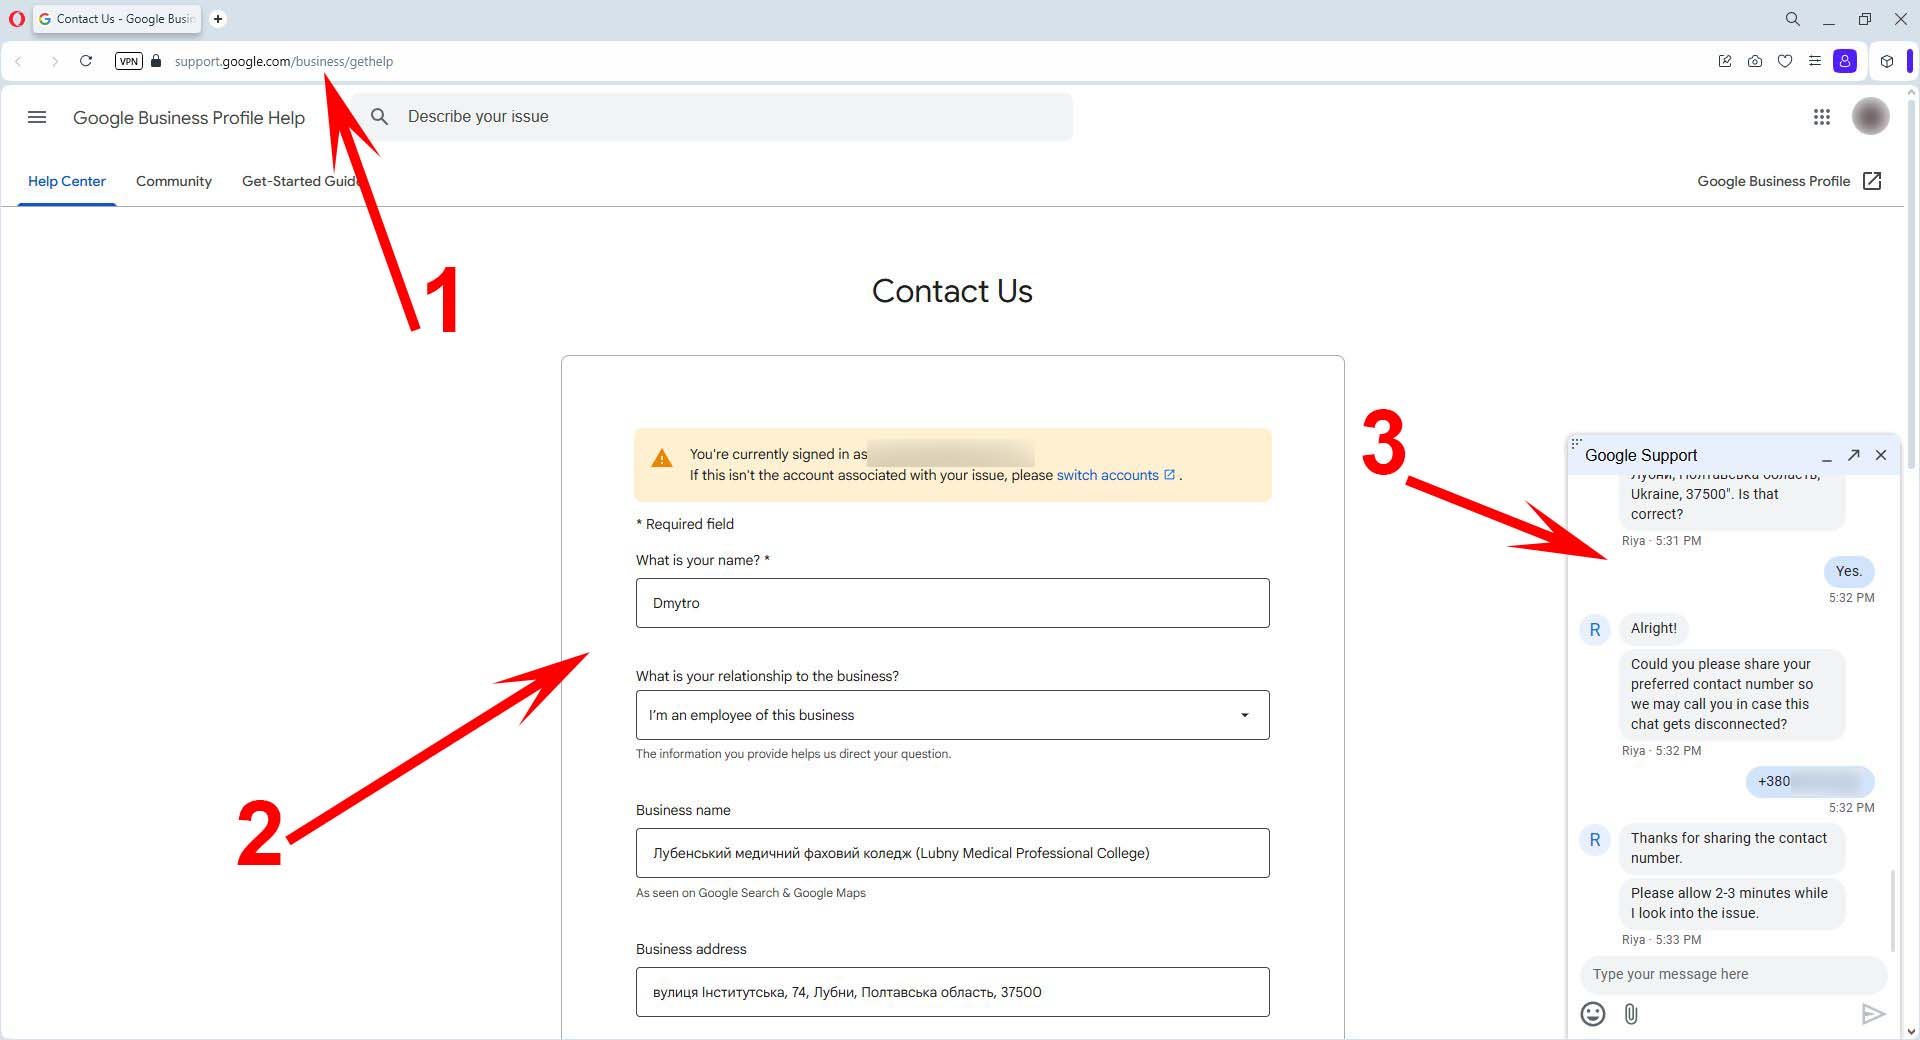Image resolution: width=1920 pixels, height=1040 pixels.
Task: Click the Business address input field
Action: 952,992
